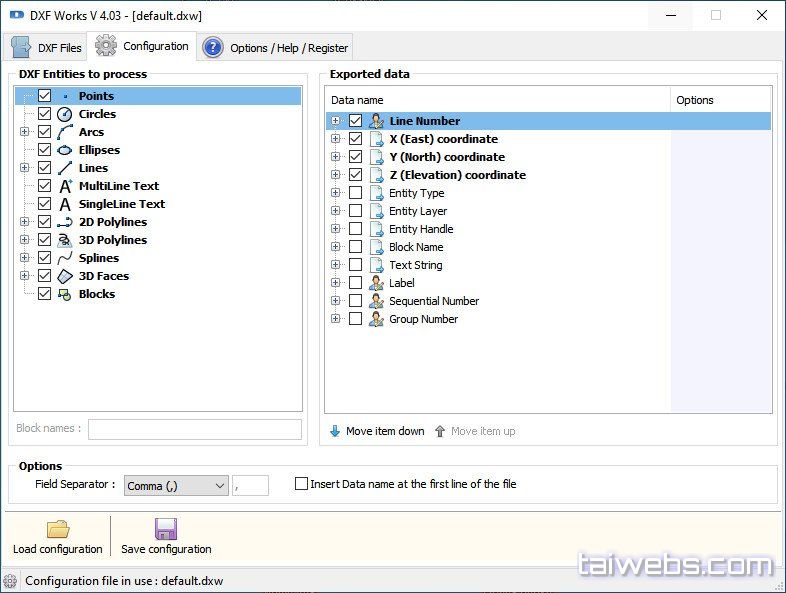This screenshot has height=593, width=786.
Task: Click the Load configuration button
Action: [x=57, y=537]
